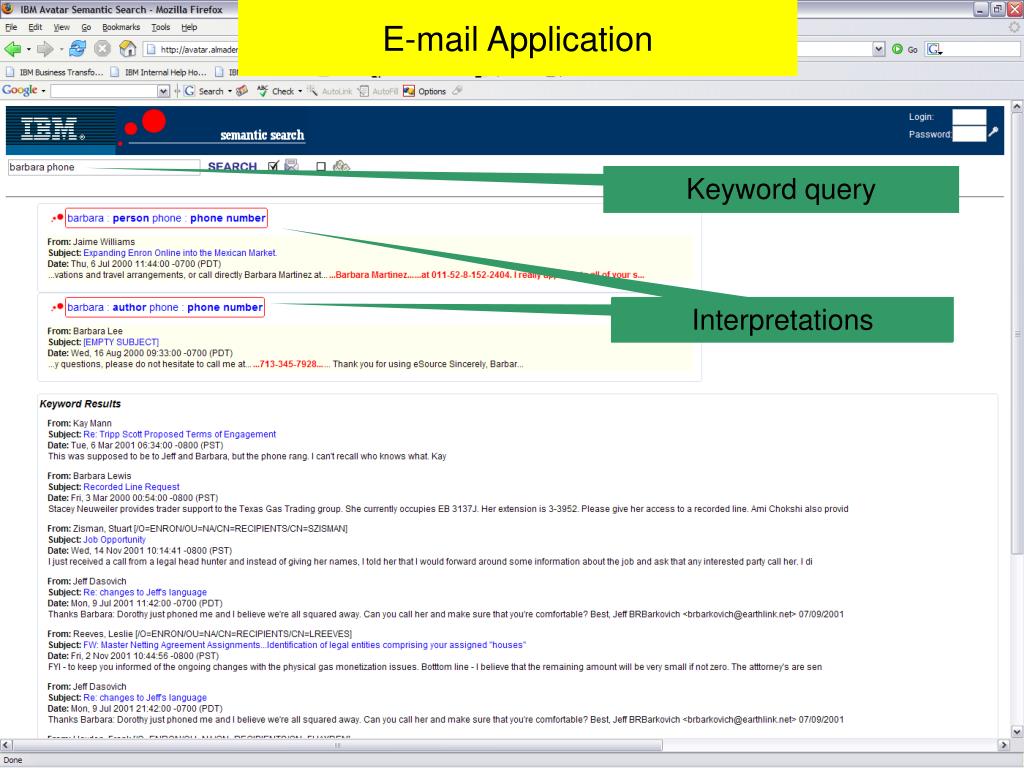This screenshot has height=768, width=1024.
Task: Open the [EMPTY SUBJECT] email link
Action: [121, 342]
